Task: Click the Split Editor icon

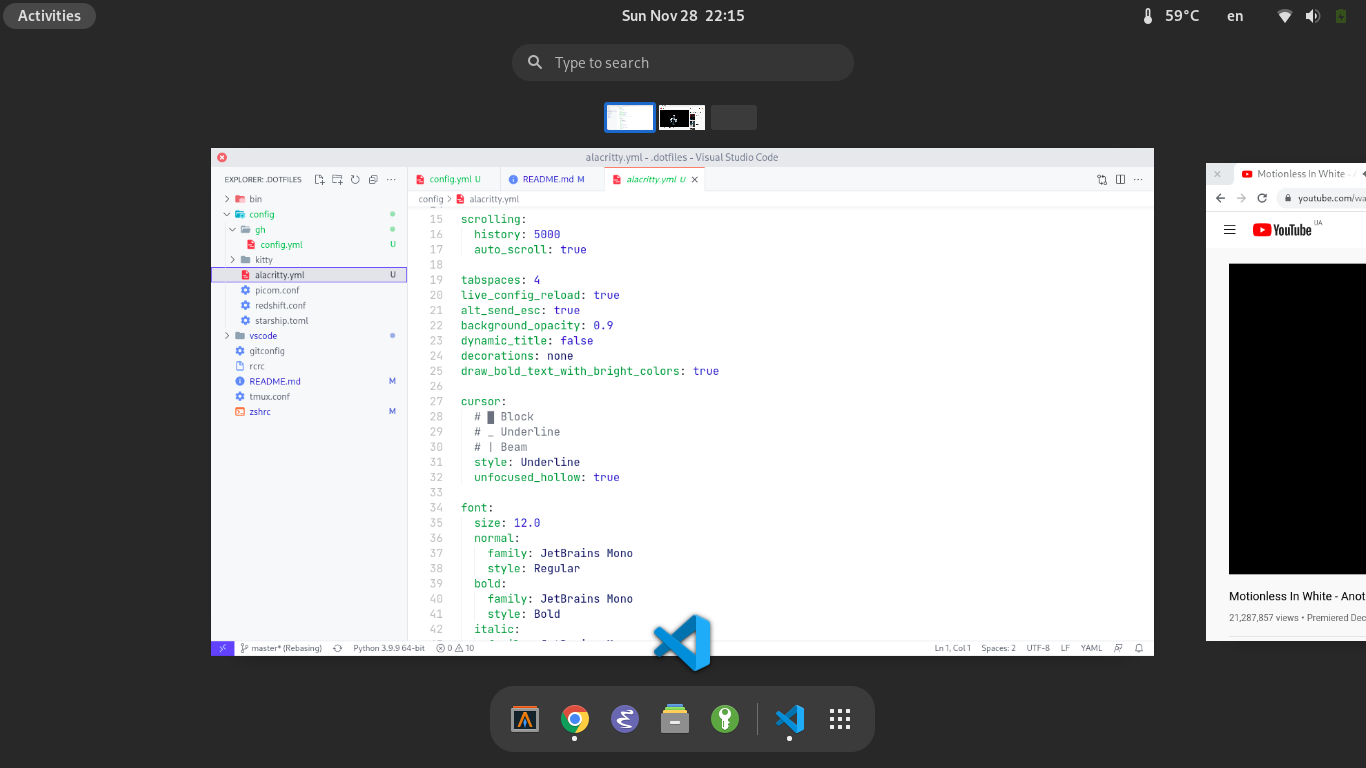Action: [1120, 180]
